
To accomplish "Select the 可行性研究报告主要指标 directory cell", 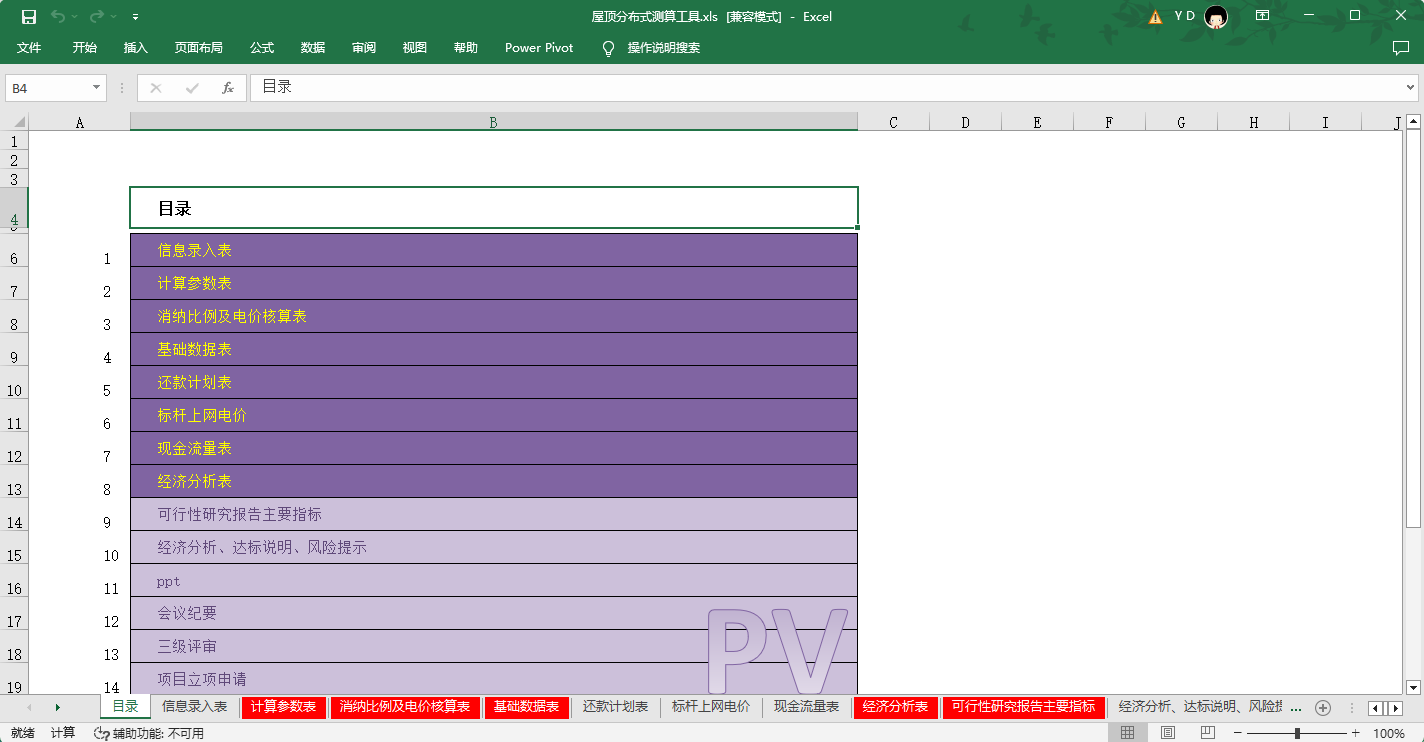I will (494, 514).
